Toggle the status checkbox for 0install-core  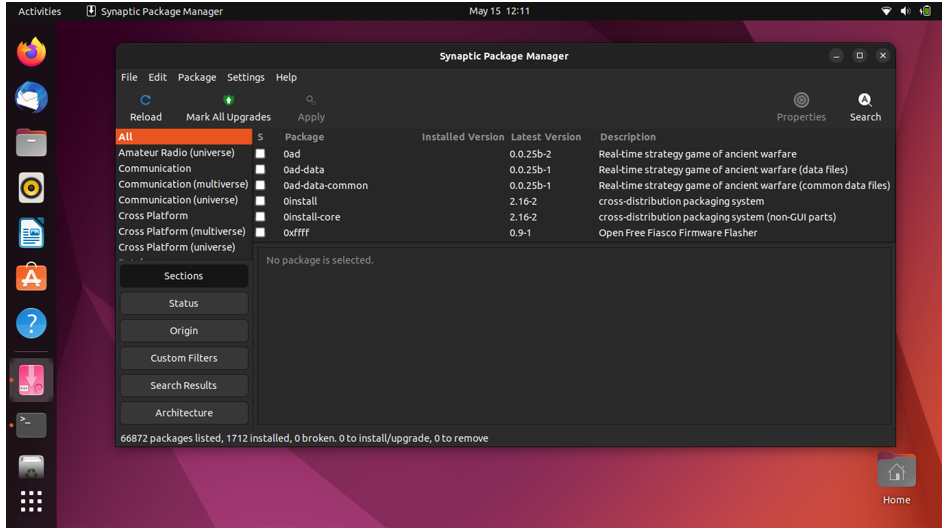[260, 216]
